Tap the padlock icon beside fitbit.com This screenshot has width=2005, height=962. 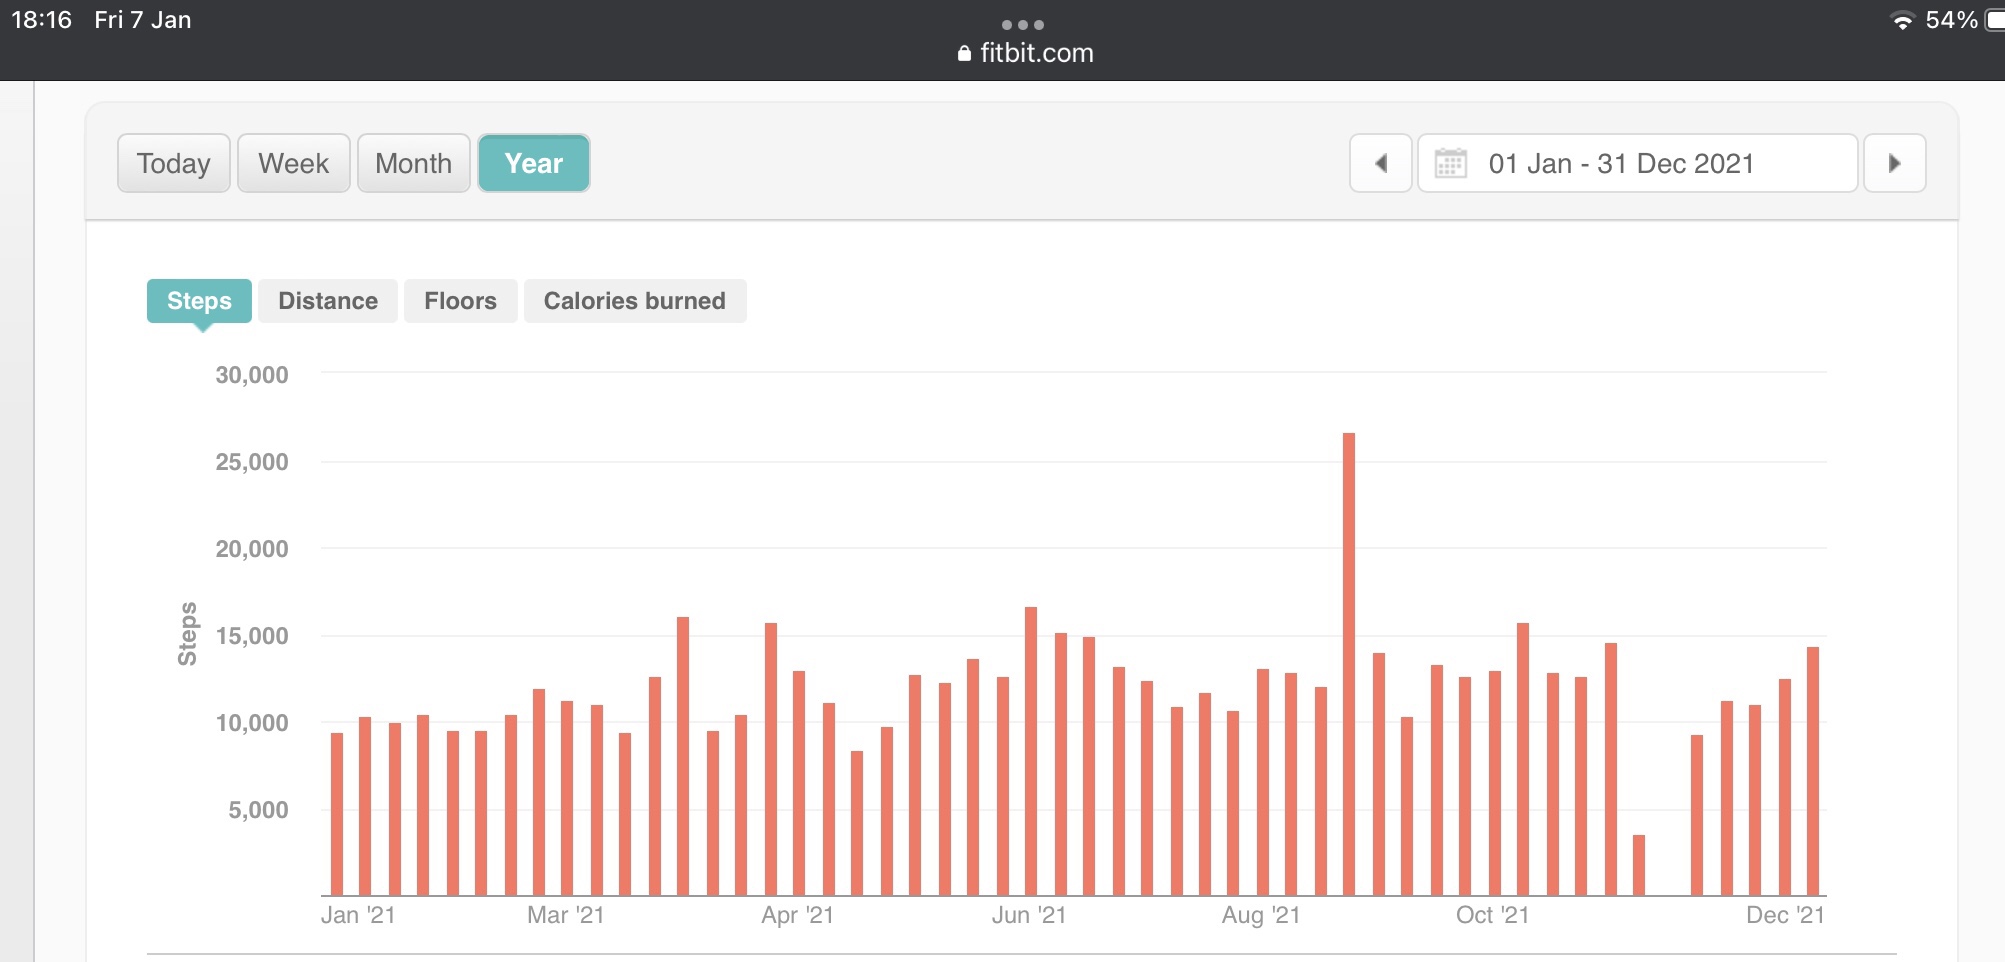(x=964, y=54)
